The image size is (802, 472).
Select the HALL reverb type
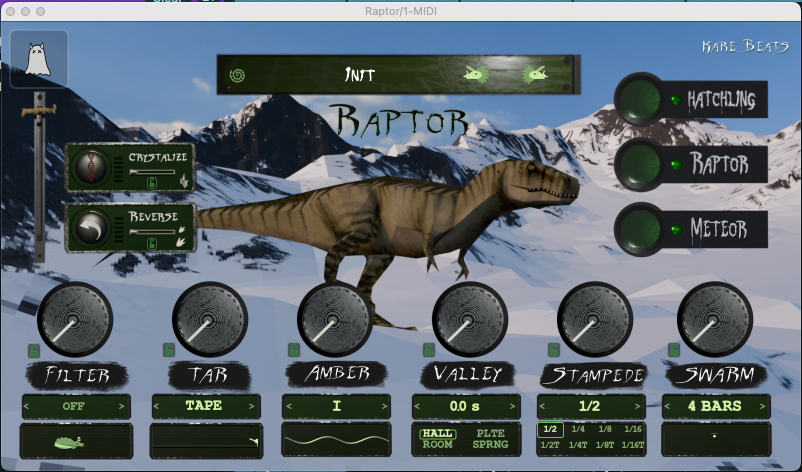pyautogui.click(x=437, y=433)
